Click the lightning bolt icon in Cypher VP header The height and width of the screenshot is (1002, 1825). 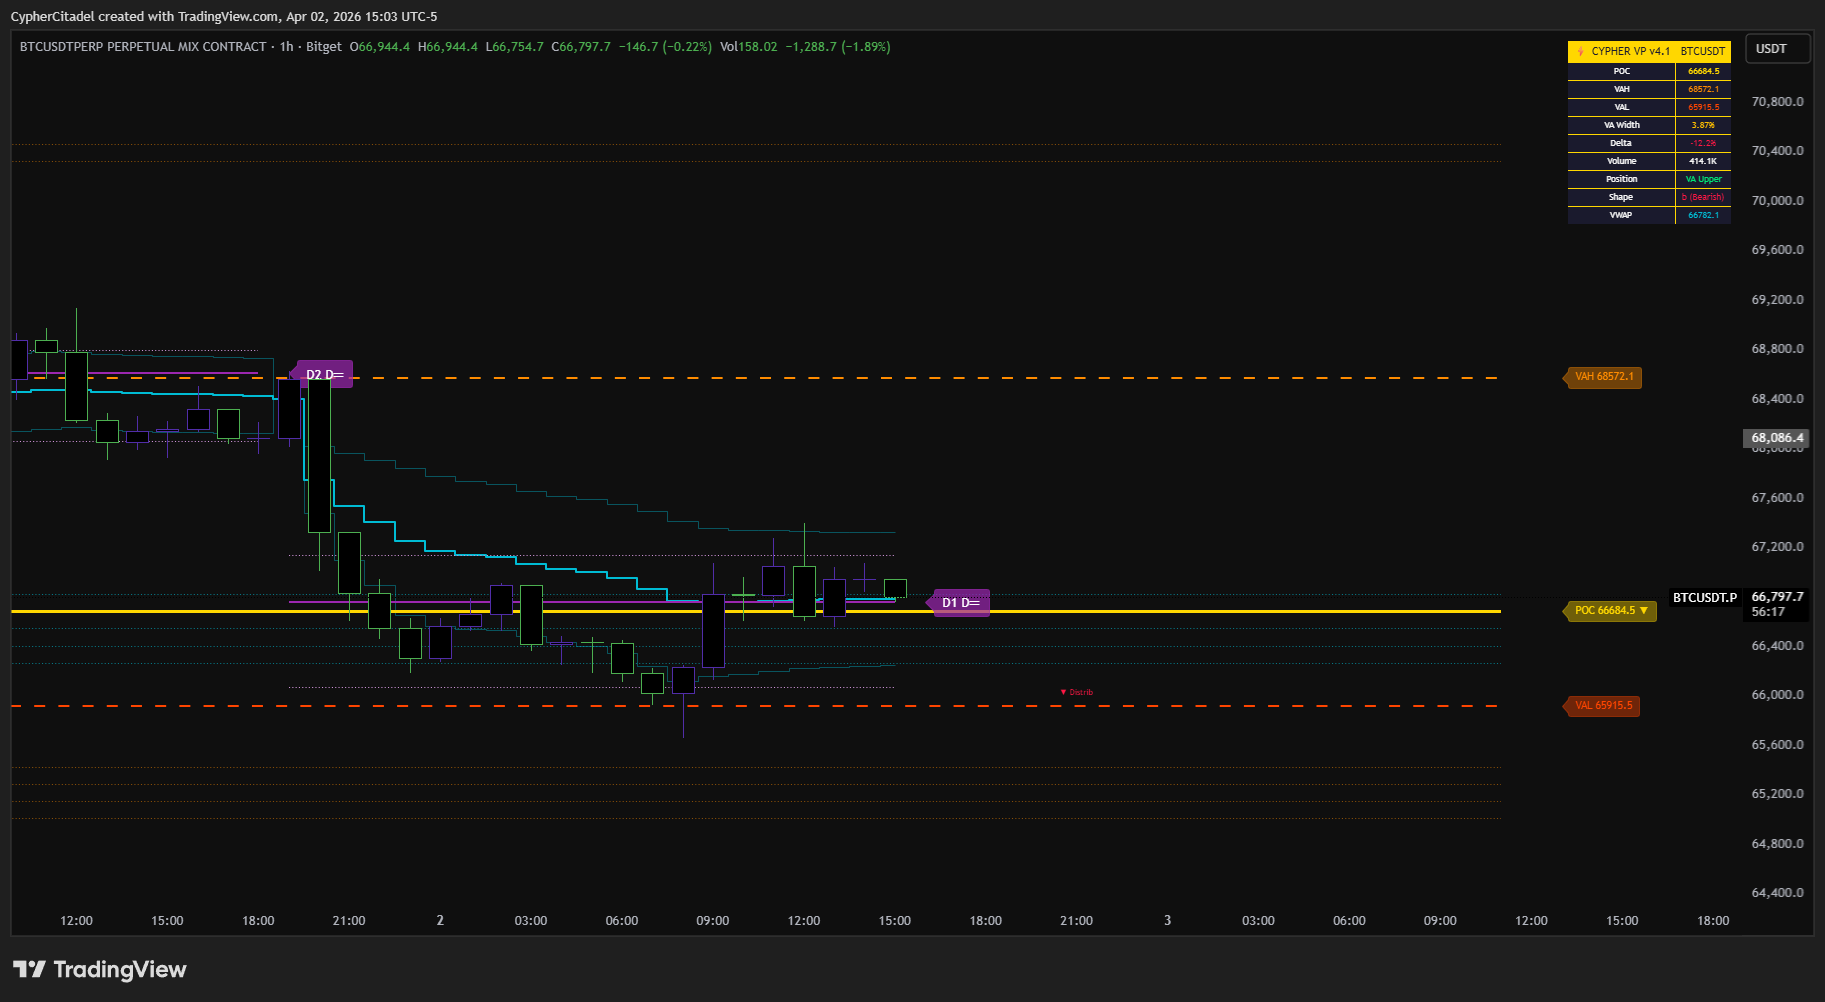click(x=1580, y=51)
